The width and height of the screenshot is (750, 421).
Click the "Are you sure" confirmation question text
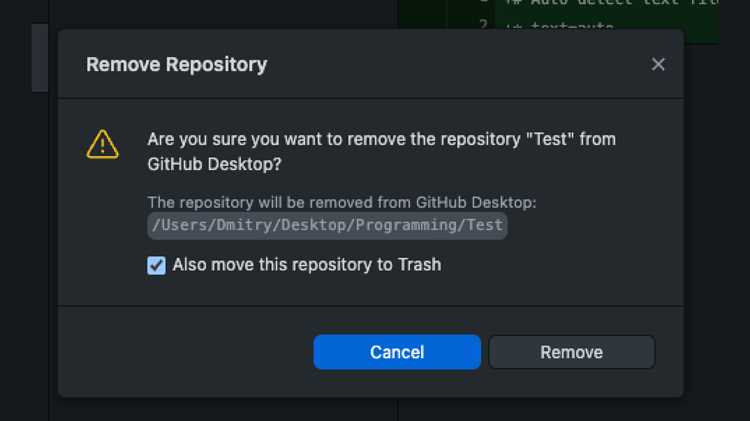pyautogui.click(x=381, y=151)
